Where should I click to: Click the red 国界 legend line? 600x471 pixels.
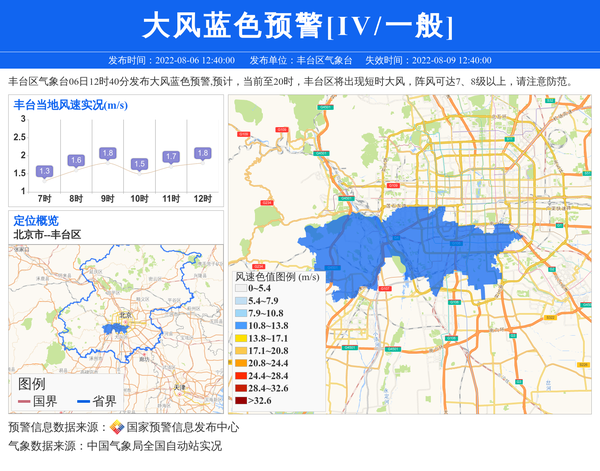pyautogui.click(x=24, y=402)
